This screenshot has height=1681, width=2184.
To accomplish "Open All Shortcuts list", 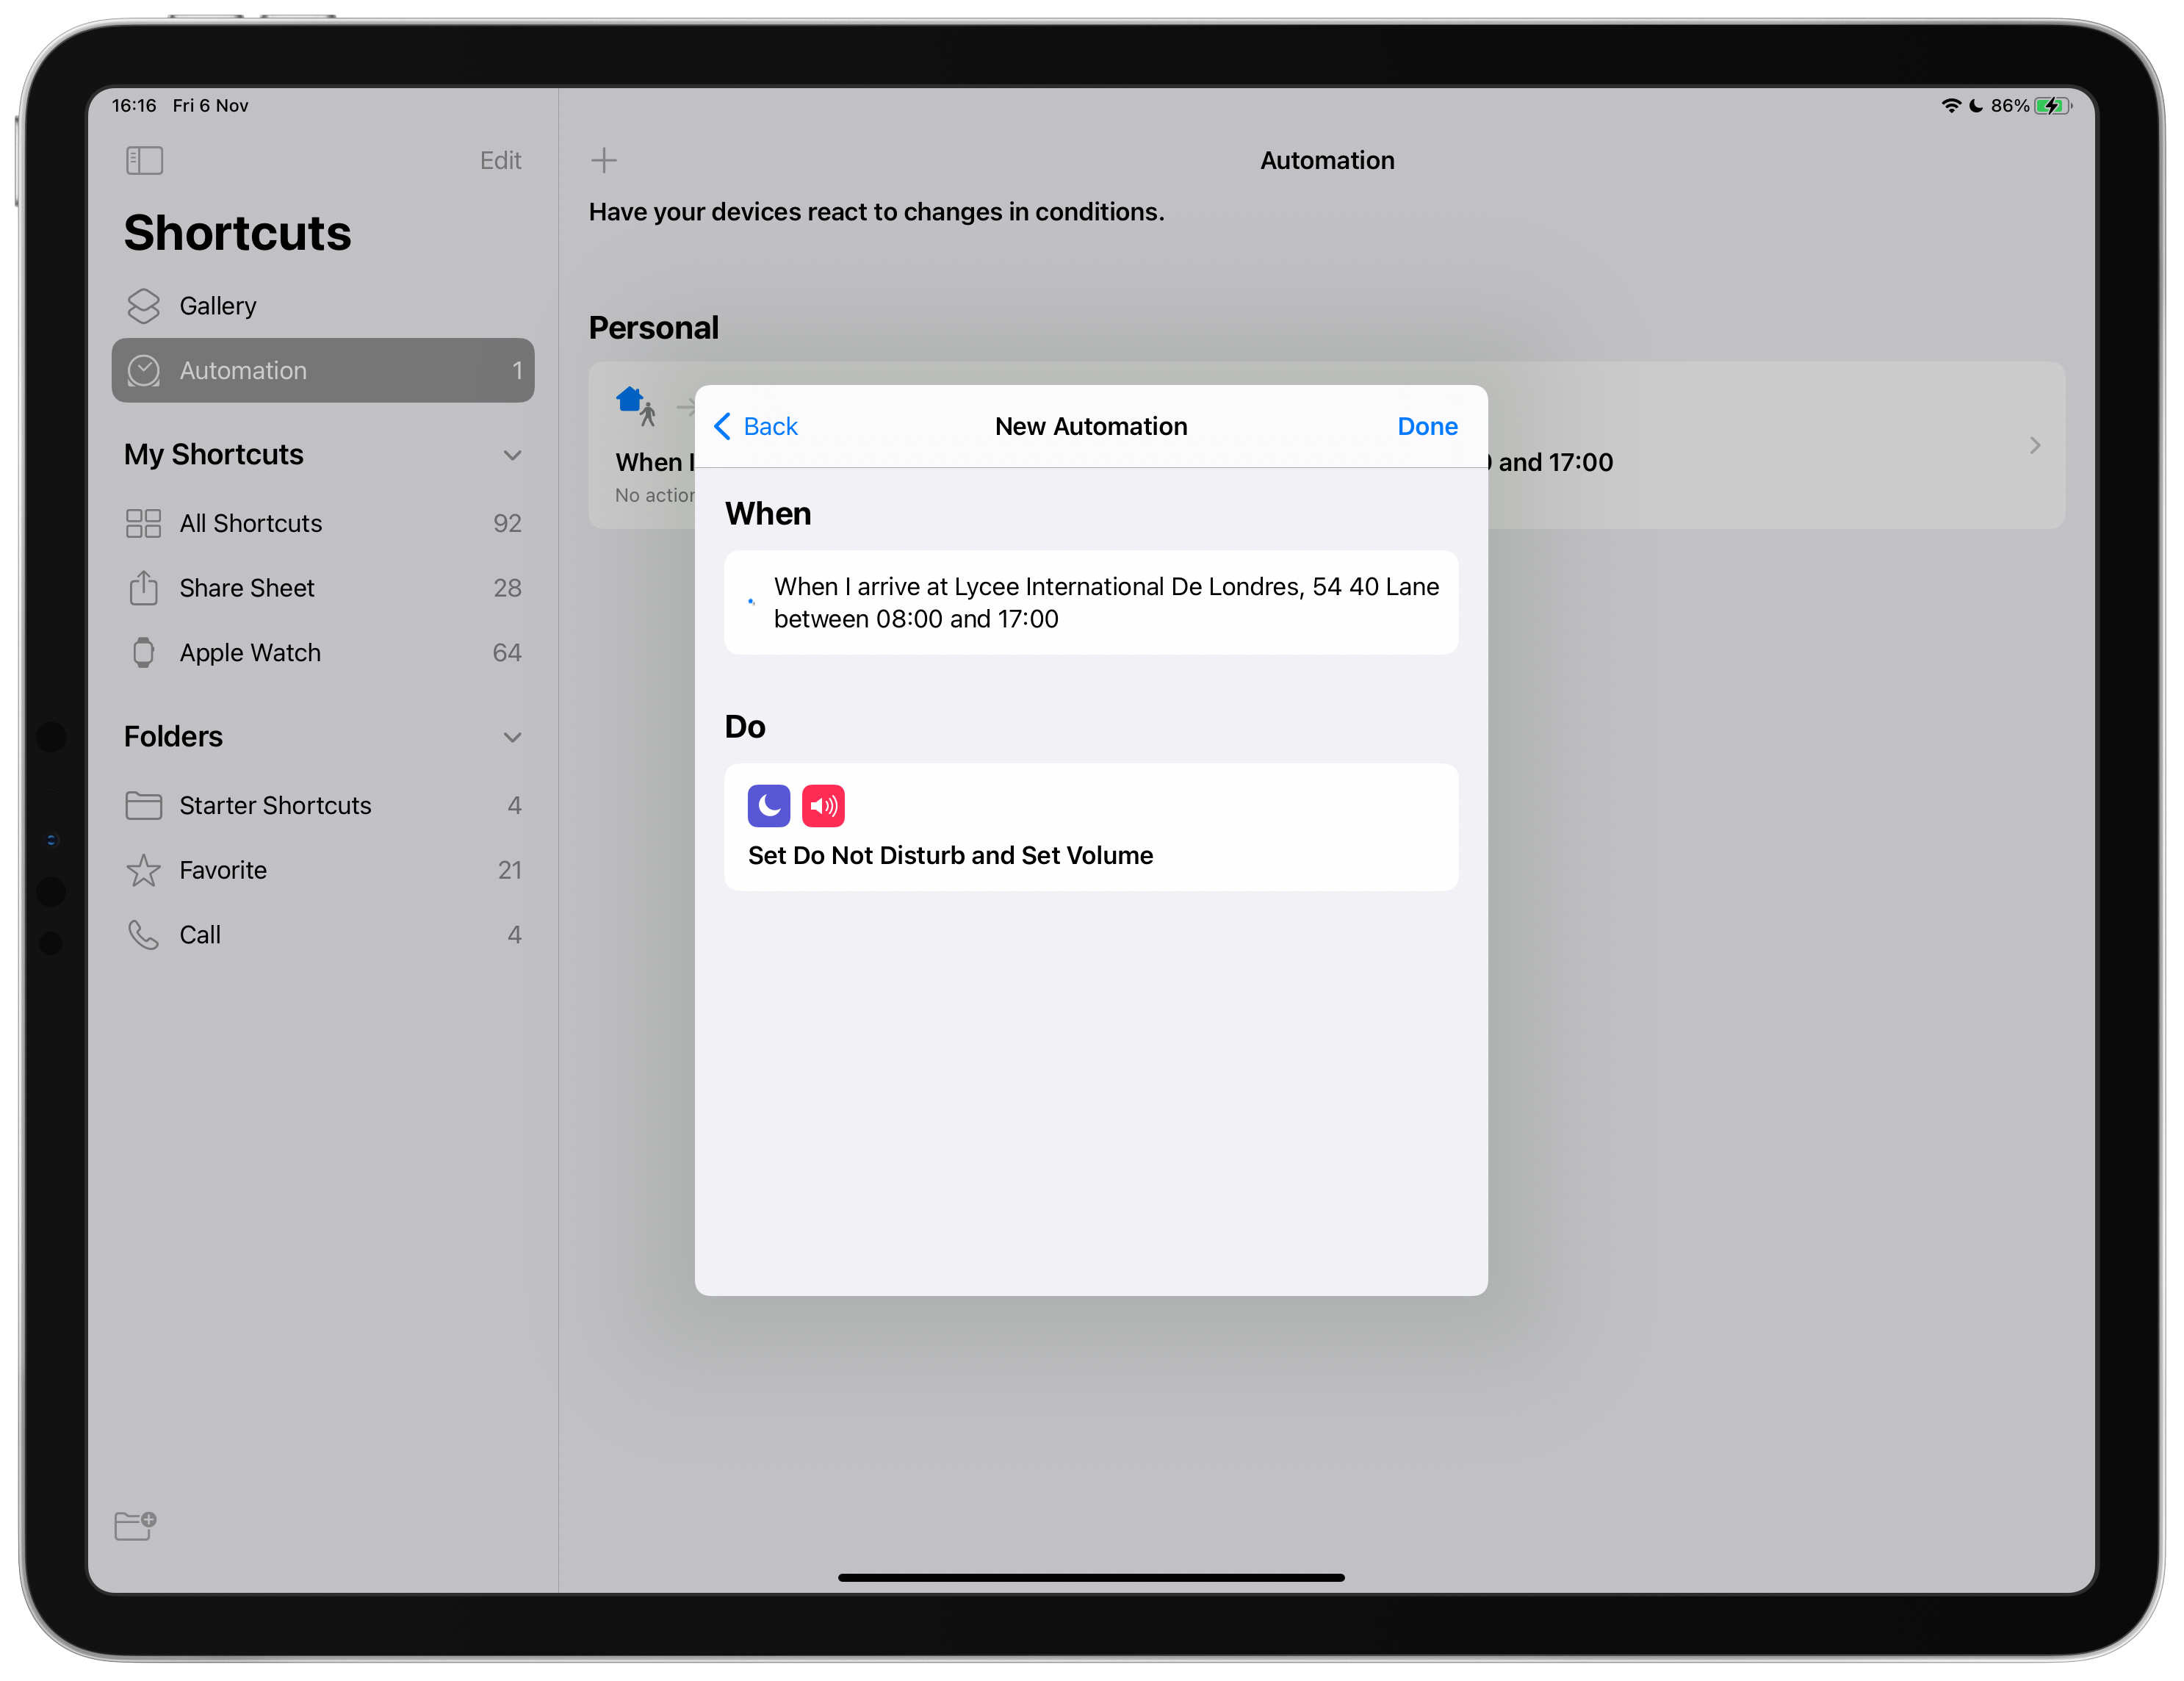I will 250,523.
